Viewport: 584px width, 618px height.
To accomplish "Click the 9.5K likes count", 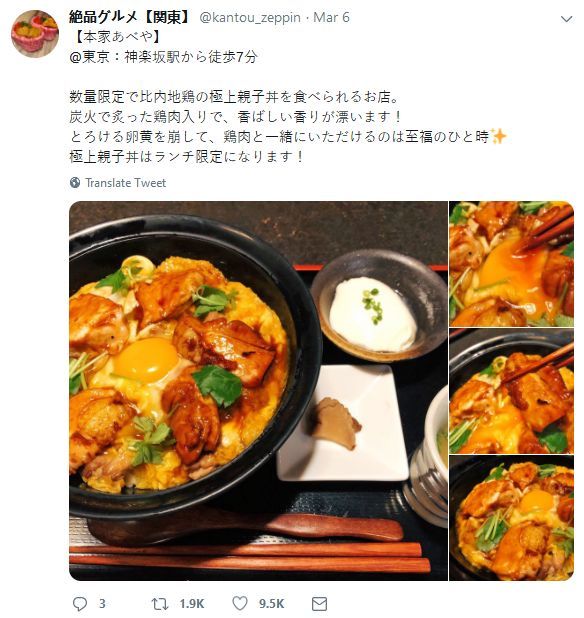I will pos(272,603).
